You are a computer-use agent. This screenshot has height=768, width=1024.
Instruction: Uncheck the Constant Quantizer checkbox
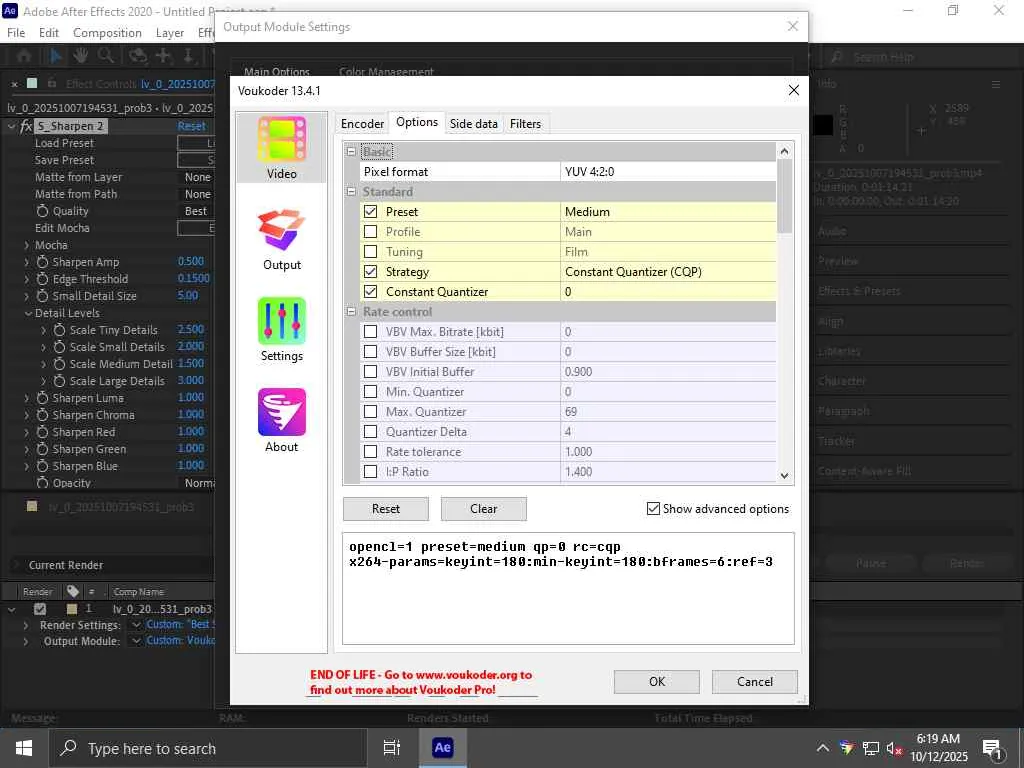(370, 292)
